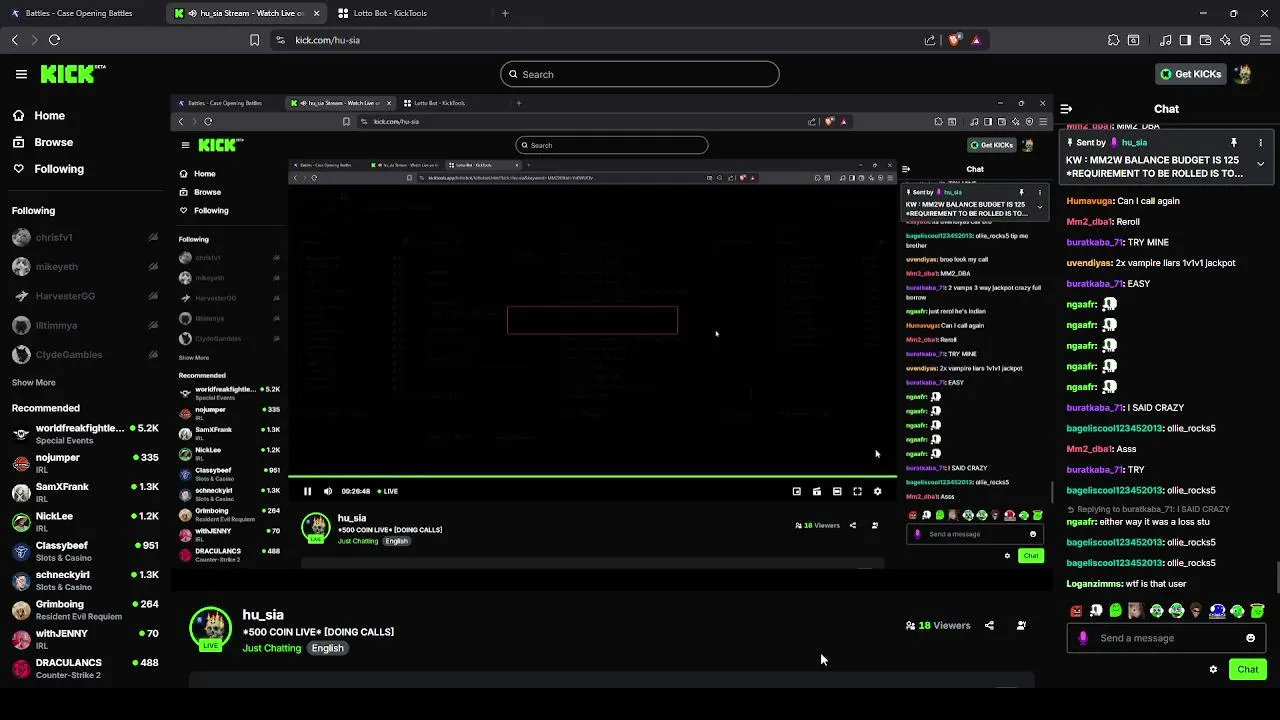This screenshot has width=1280, height=720.
Task: Open the Kick hamburger sidebar menu
Action: pos(21,74)
